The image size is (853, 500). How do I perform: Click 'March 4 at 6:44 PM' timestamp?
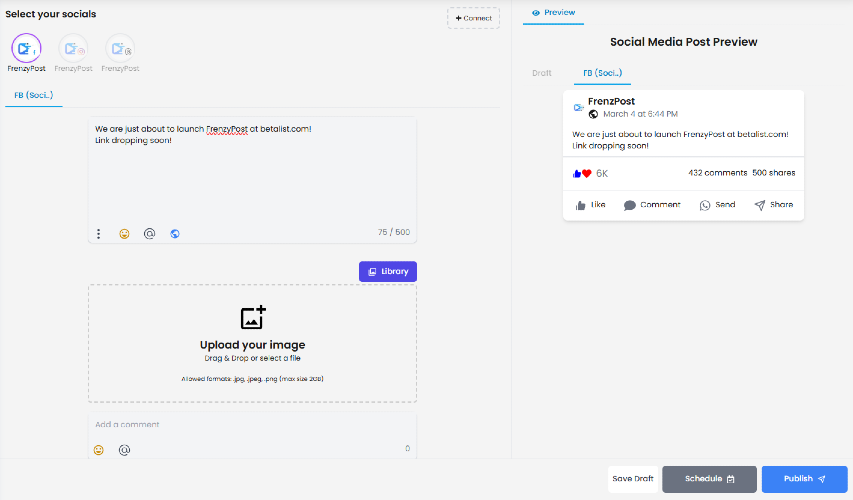tap(640, 114)
